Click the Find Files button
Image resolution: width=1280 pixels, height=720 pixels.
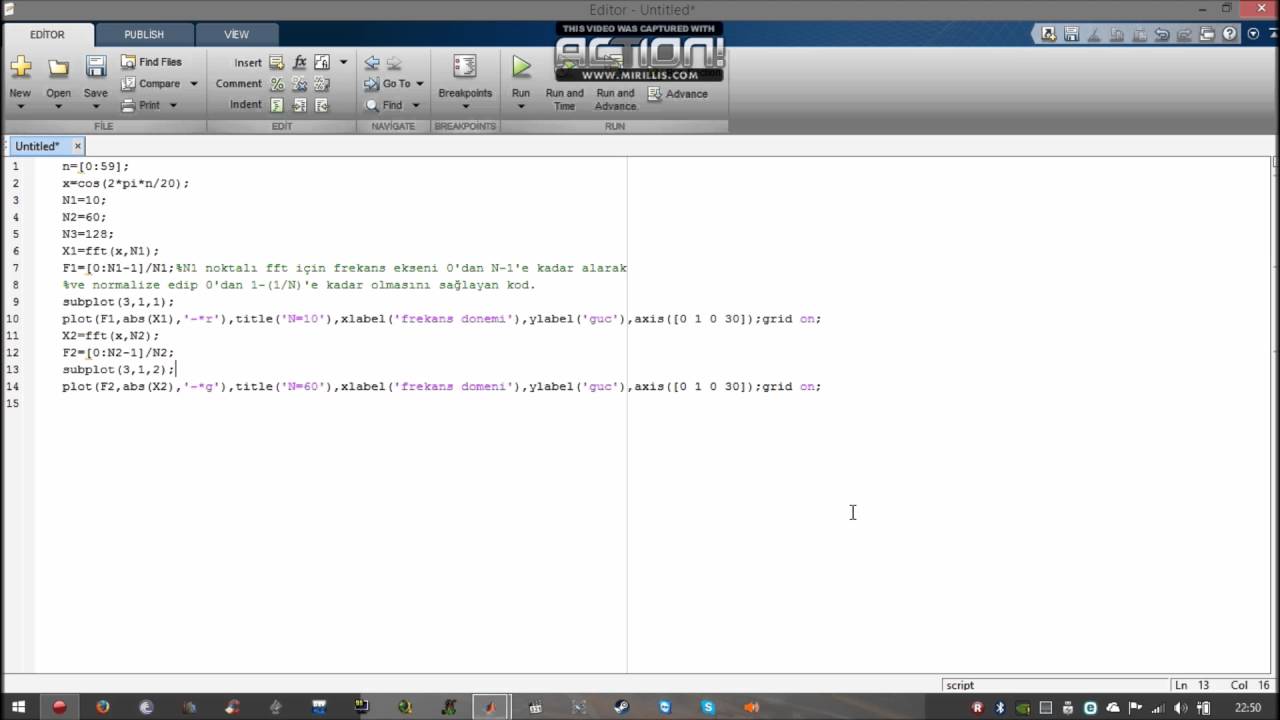(151, 62)
